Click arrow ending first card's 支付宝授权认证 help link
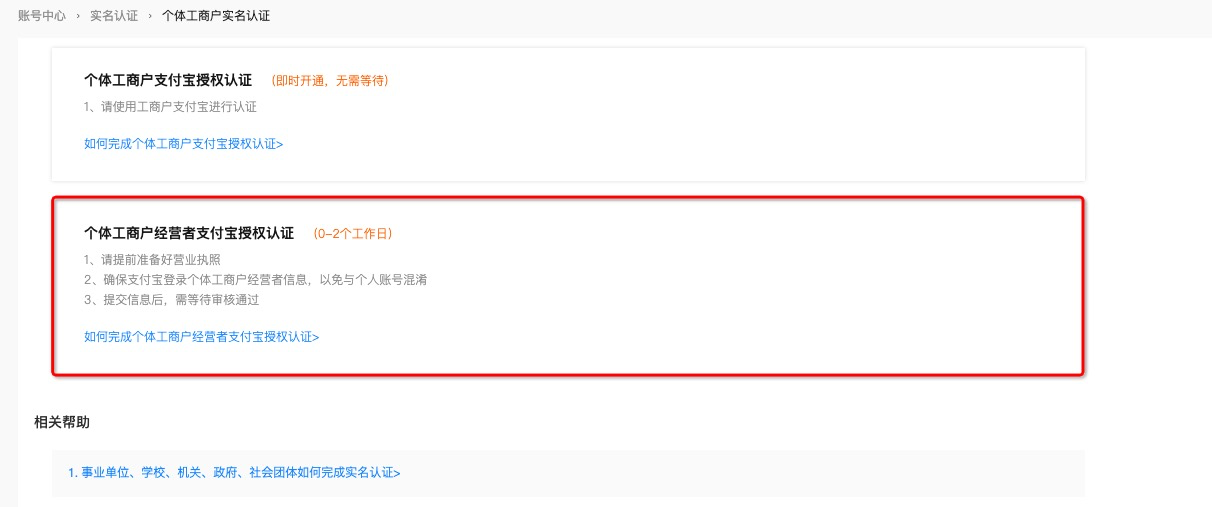Image resolution: width=1212 pixels, height=507 pixels. (x=280, y=144)
